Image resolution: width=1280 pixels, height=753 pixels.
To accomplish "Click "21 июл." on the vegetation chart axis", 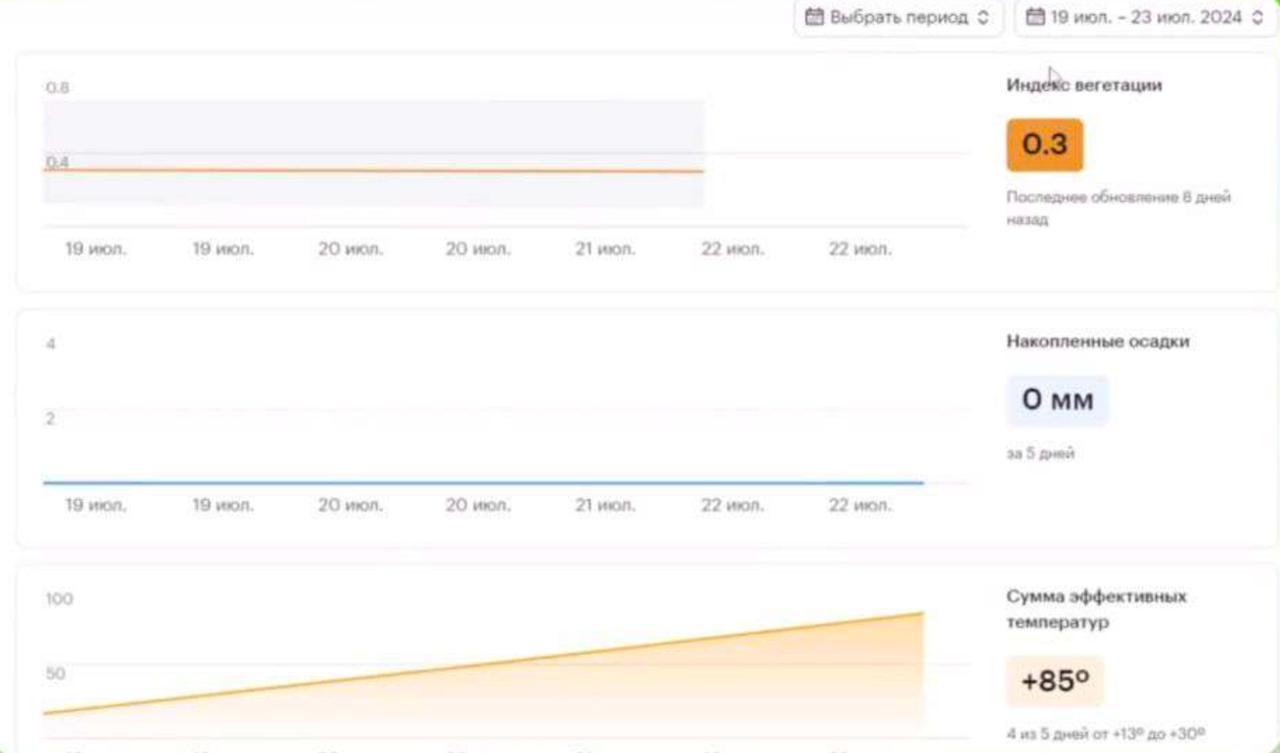I will click(604, 249).
